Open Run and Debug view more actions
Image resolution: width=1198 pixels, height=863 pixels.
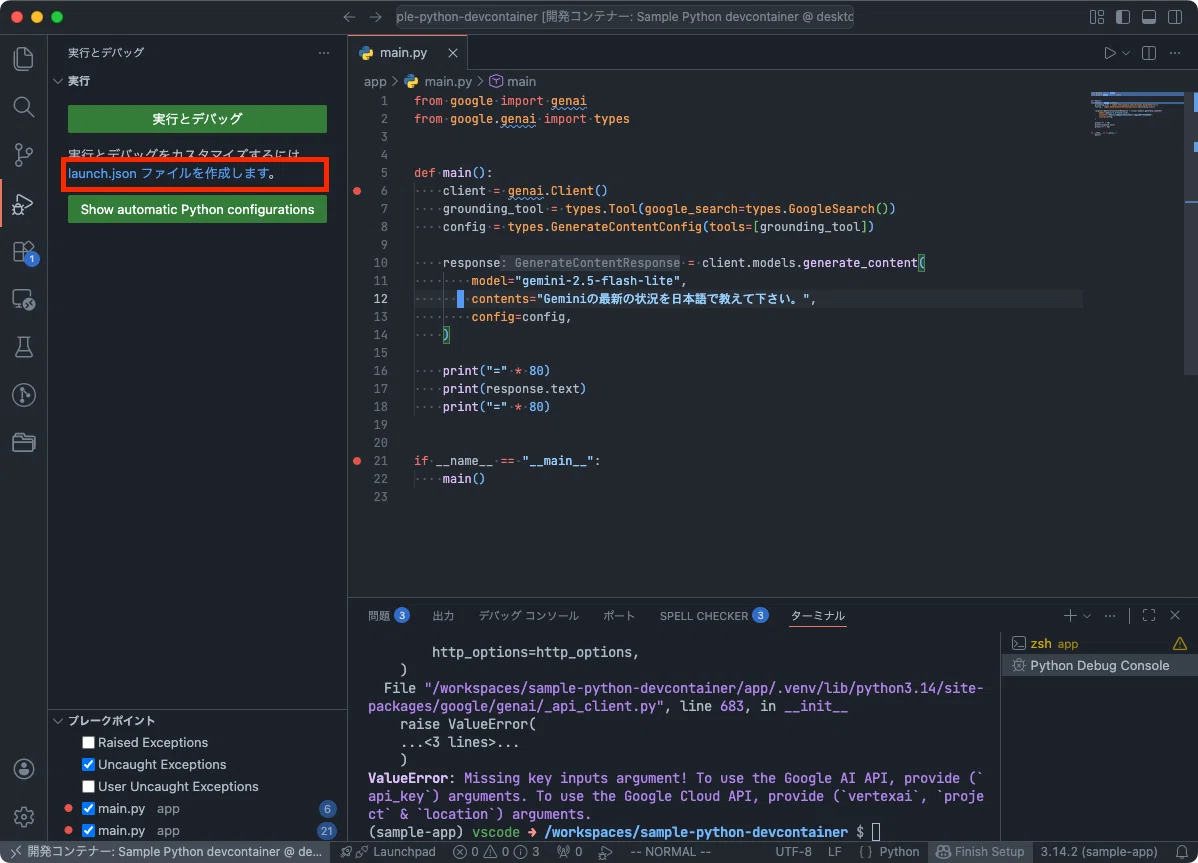click(324, 53)
